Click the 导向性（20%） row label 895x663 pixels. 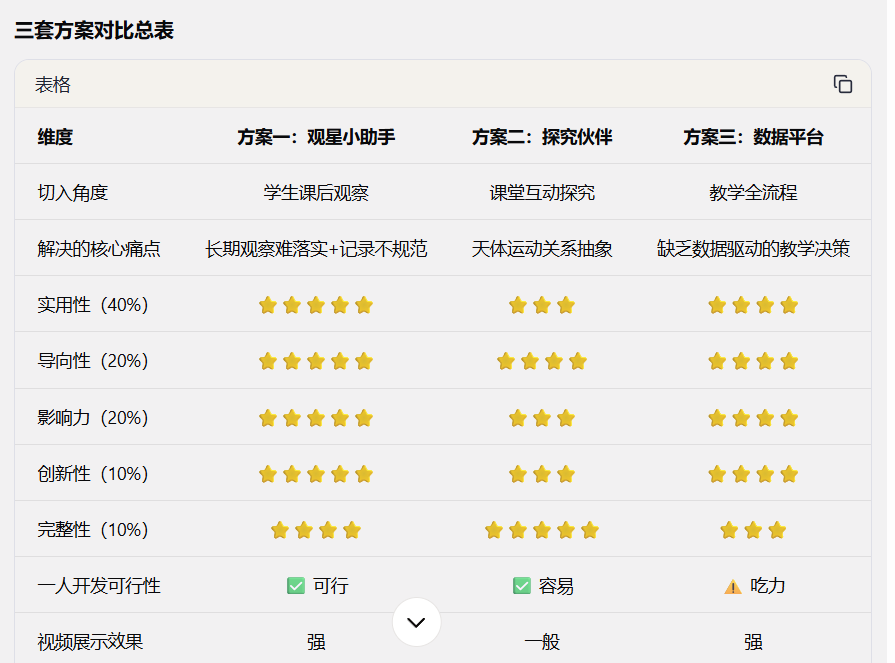[93, 361]
